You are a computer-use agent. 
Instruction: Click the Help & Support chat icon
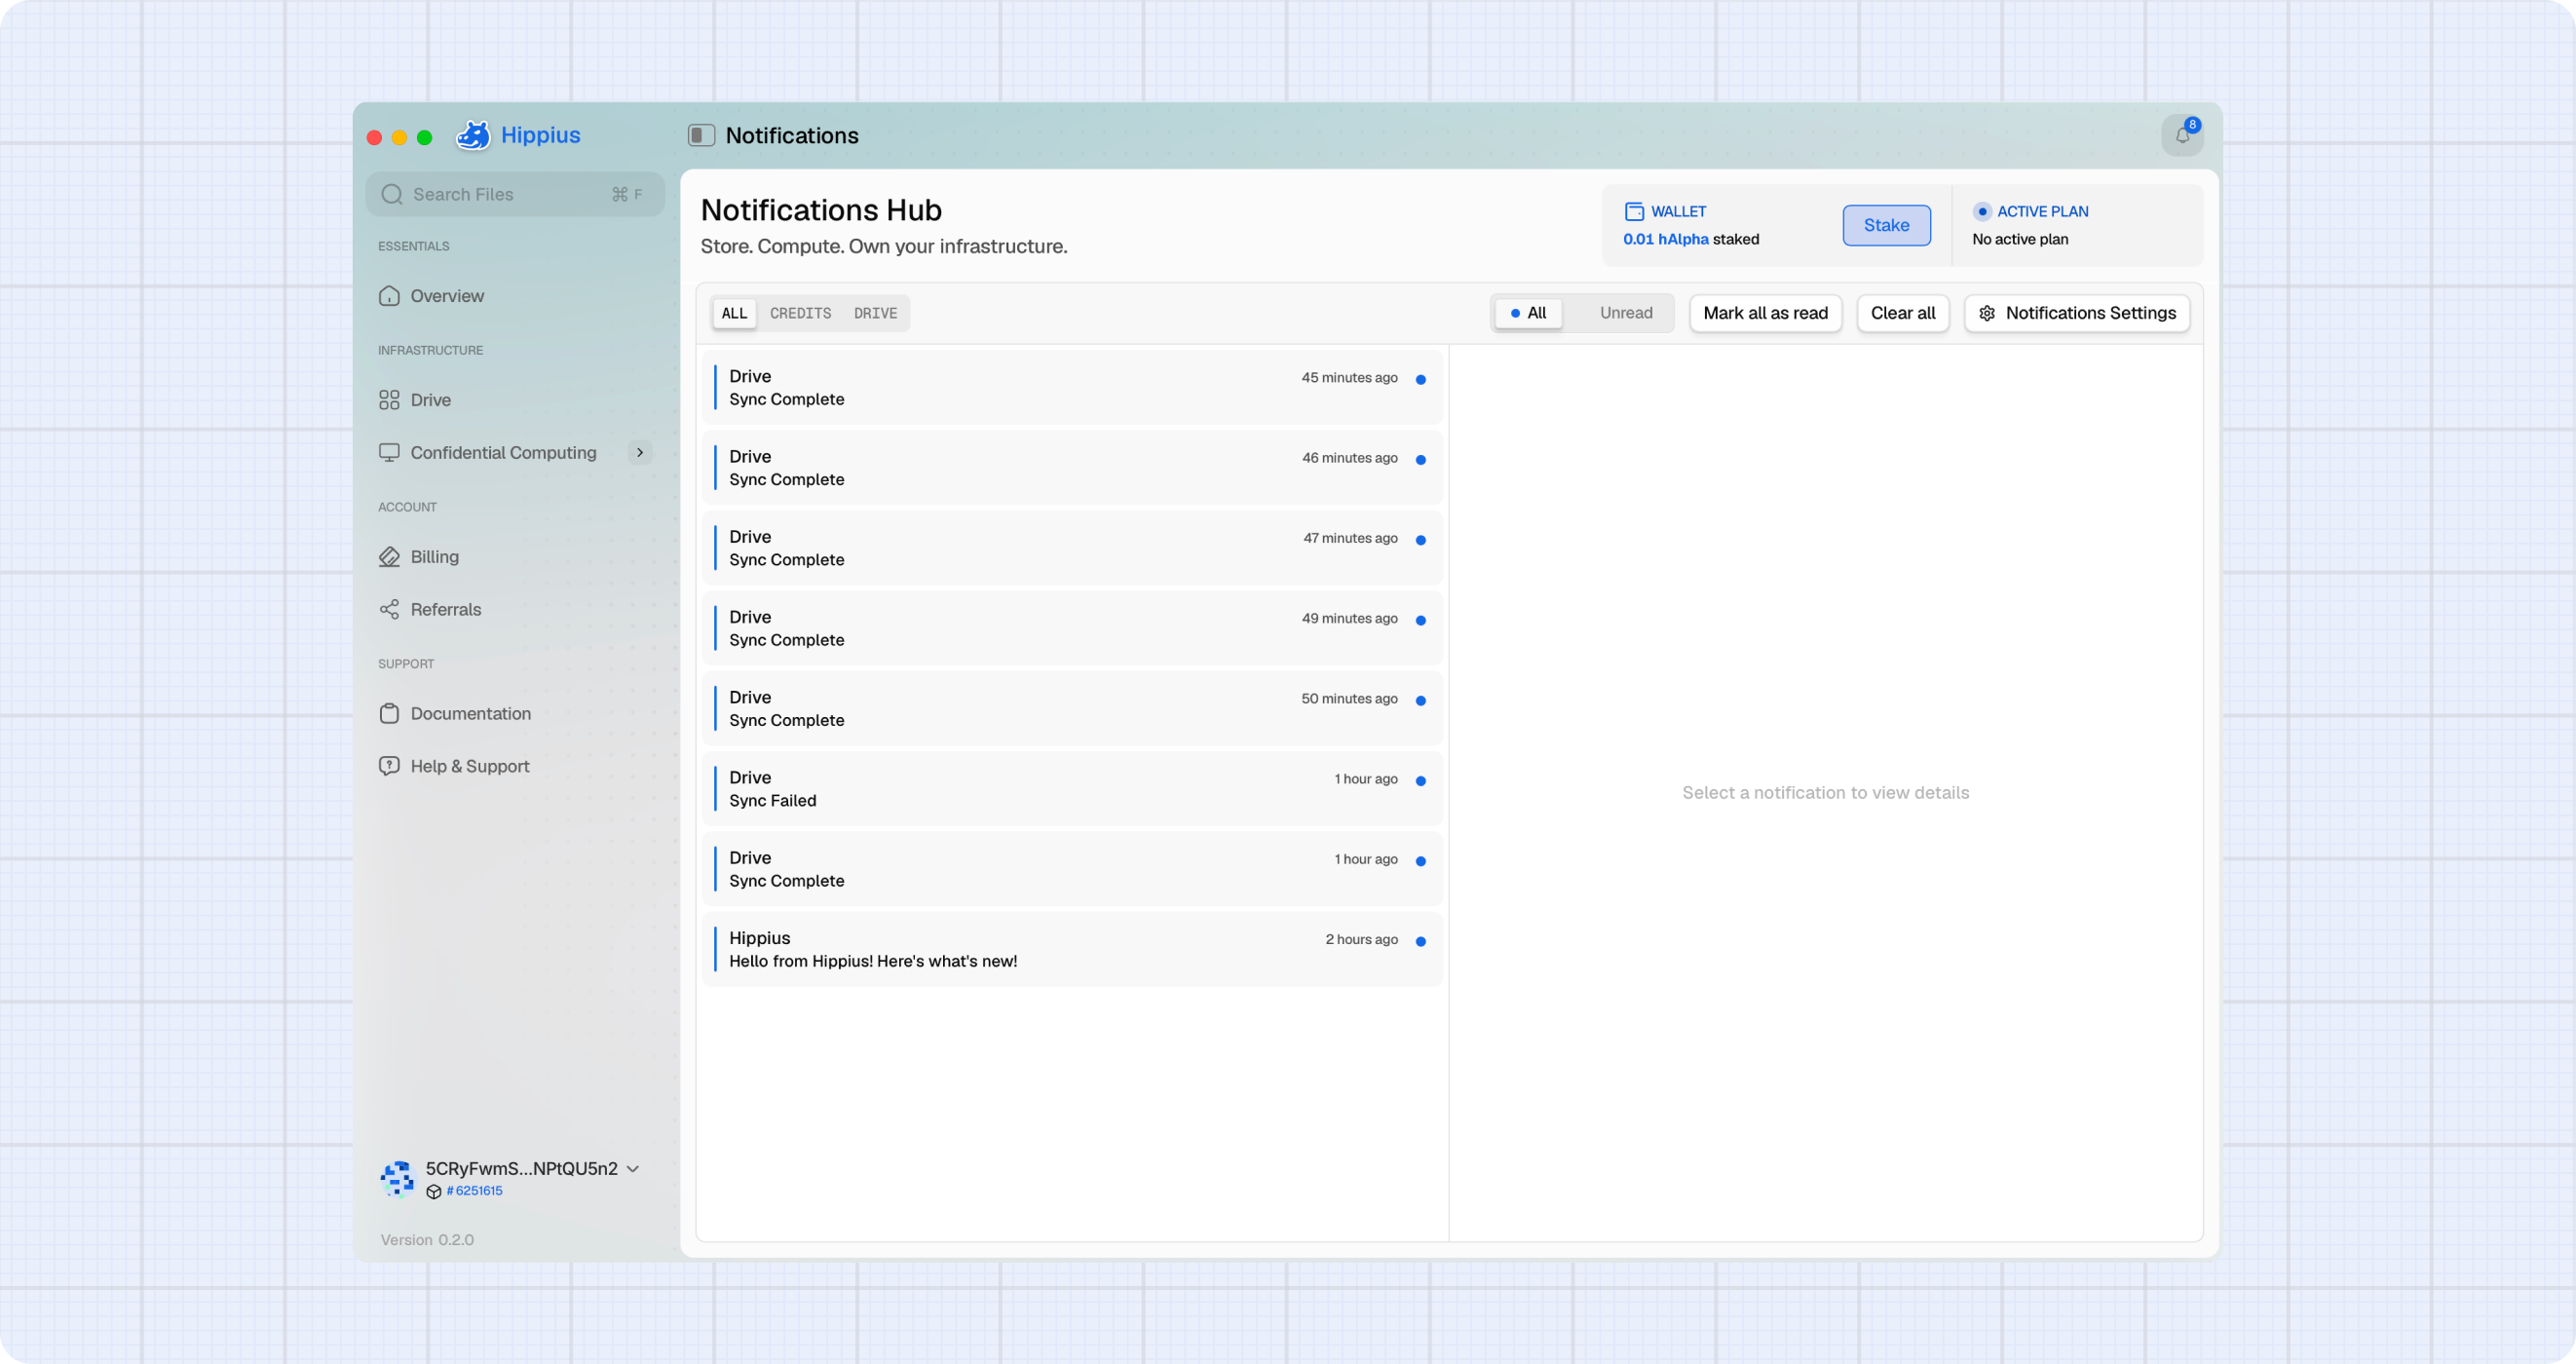pos(389,766)
